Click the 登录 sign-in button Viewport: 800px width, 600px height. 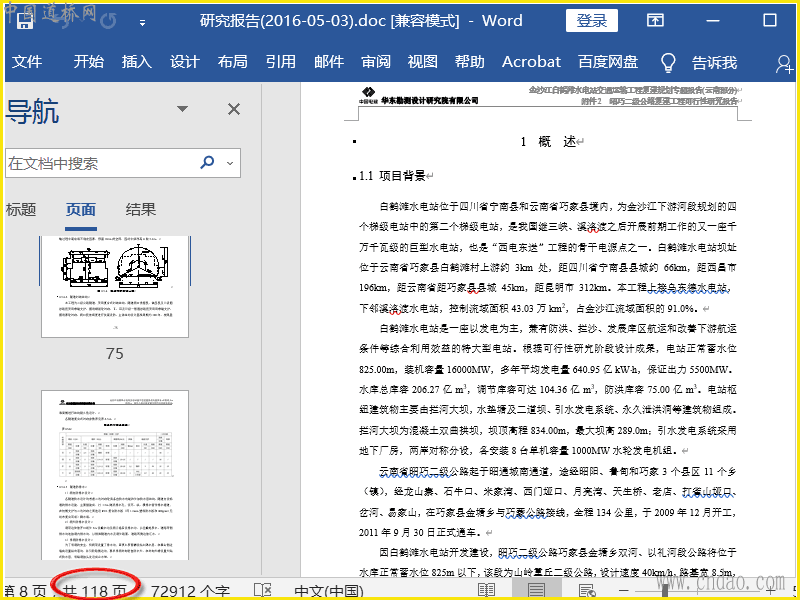(592, 20)
